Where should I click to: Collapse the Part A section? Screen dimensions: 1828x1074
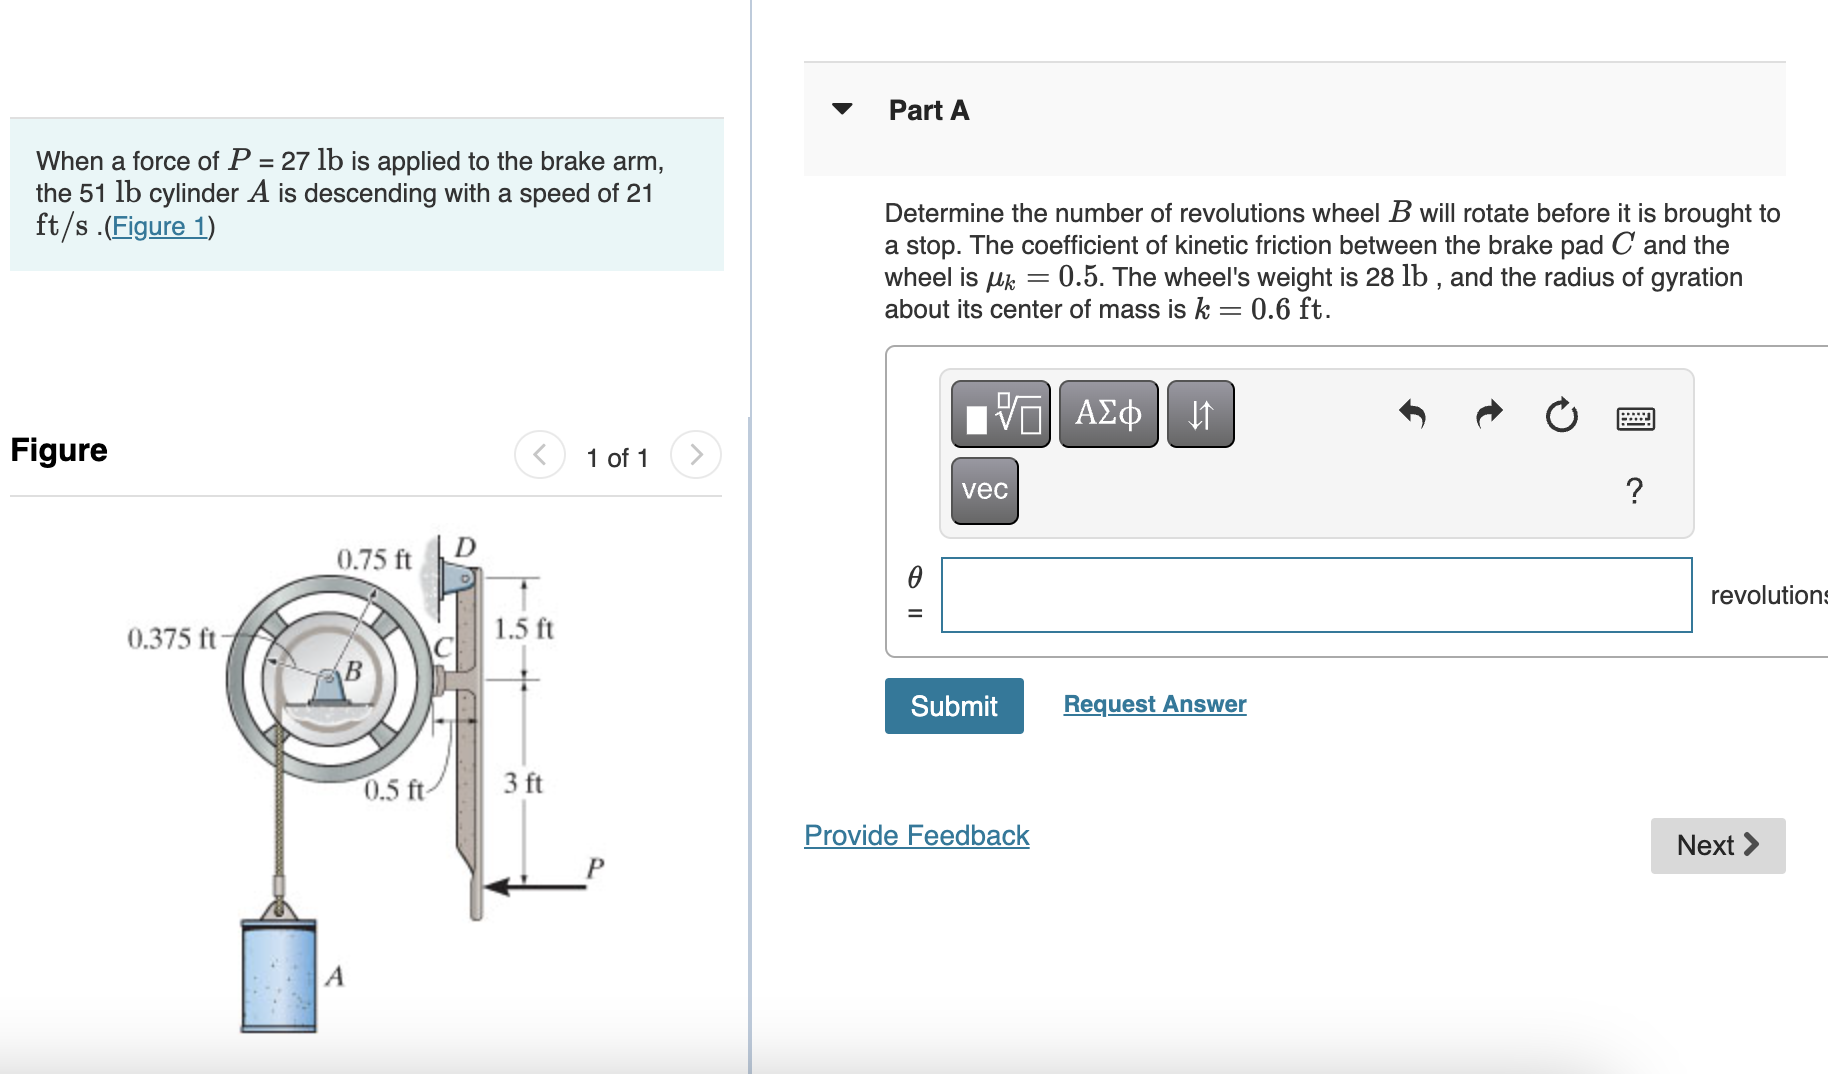coord(842,111)
